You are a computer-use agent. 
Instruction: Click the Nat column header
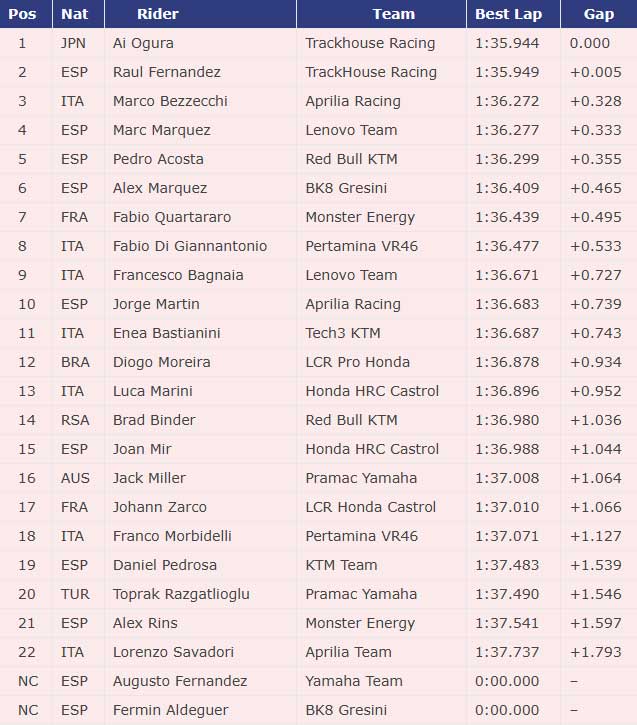(x=74, y=14)
